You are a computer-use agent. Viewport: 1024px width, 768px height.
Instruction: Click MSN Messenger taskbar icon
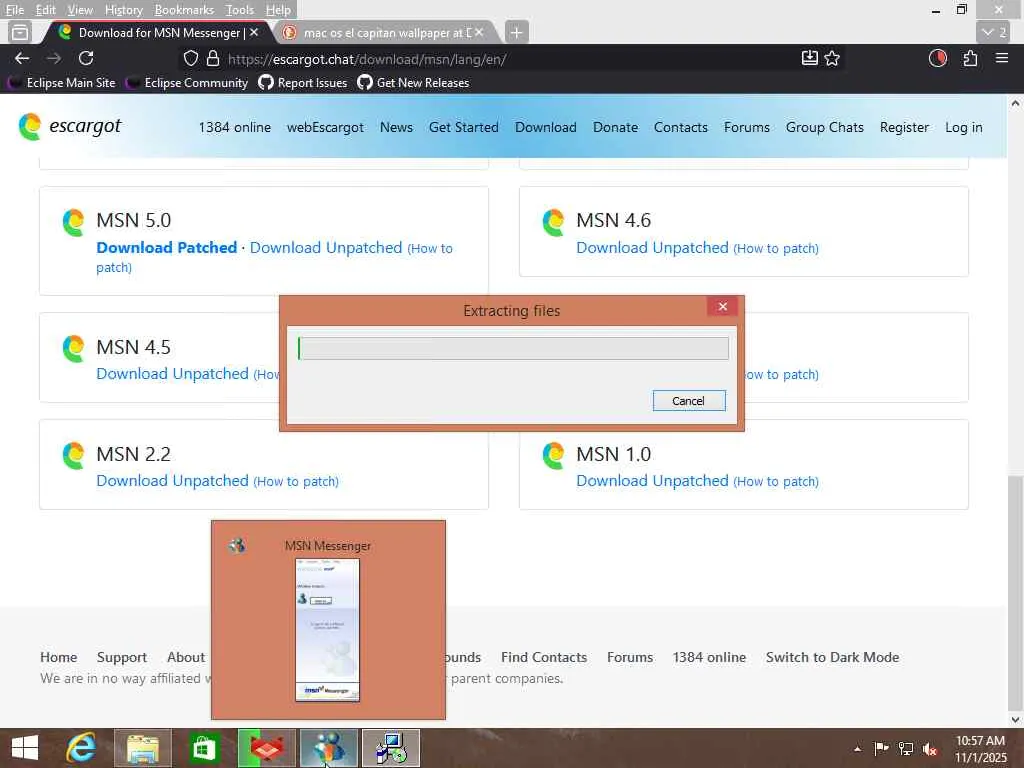328,748
